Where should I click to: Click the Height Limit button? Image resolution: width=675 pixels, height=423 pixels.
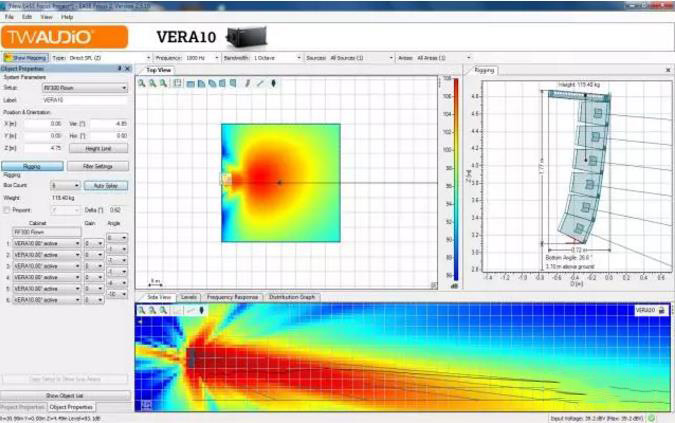[x=99, y=148]
